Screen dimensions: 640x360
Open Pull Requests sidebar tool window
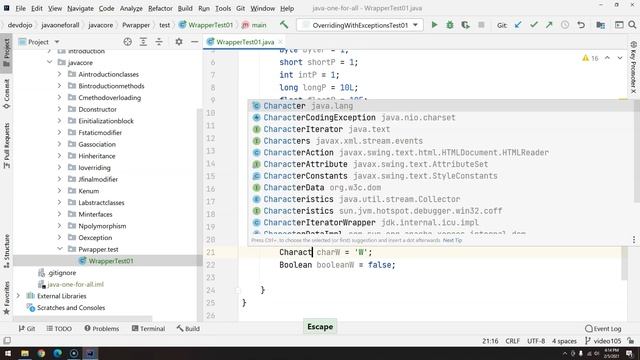click(x=6, y=145)
